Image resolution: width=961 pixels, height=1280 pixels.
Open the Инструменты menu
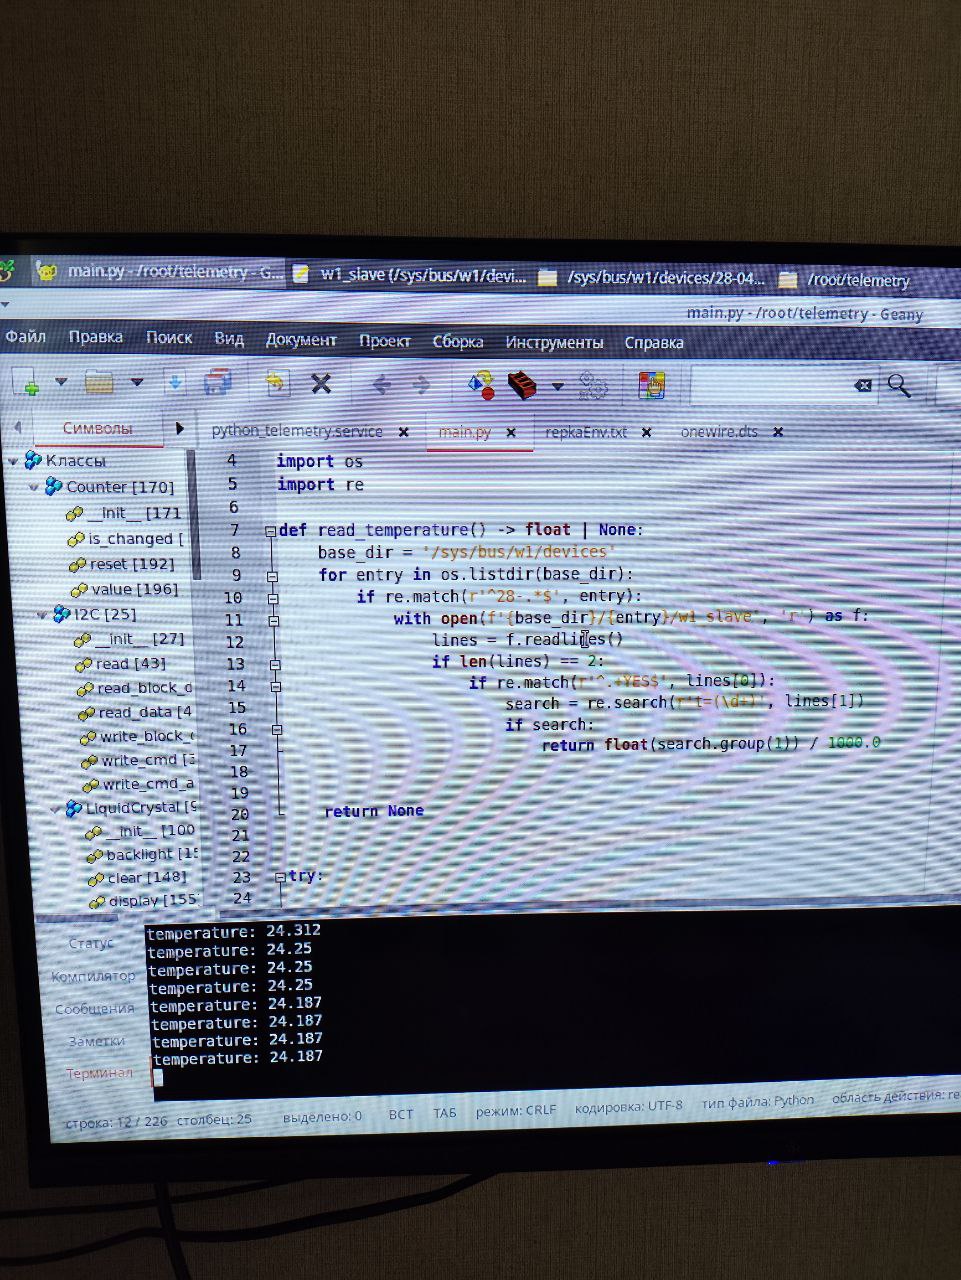click(x=554, y=343)
